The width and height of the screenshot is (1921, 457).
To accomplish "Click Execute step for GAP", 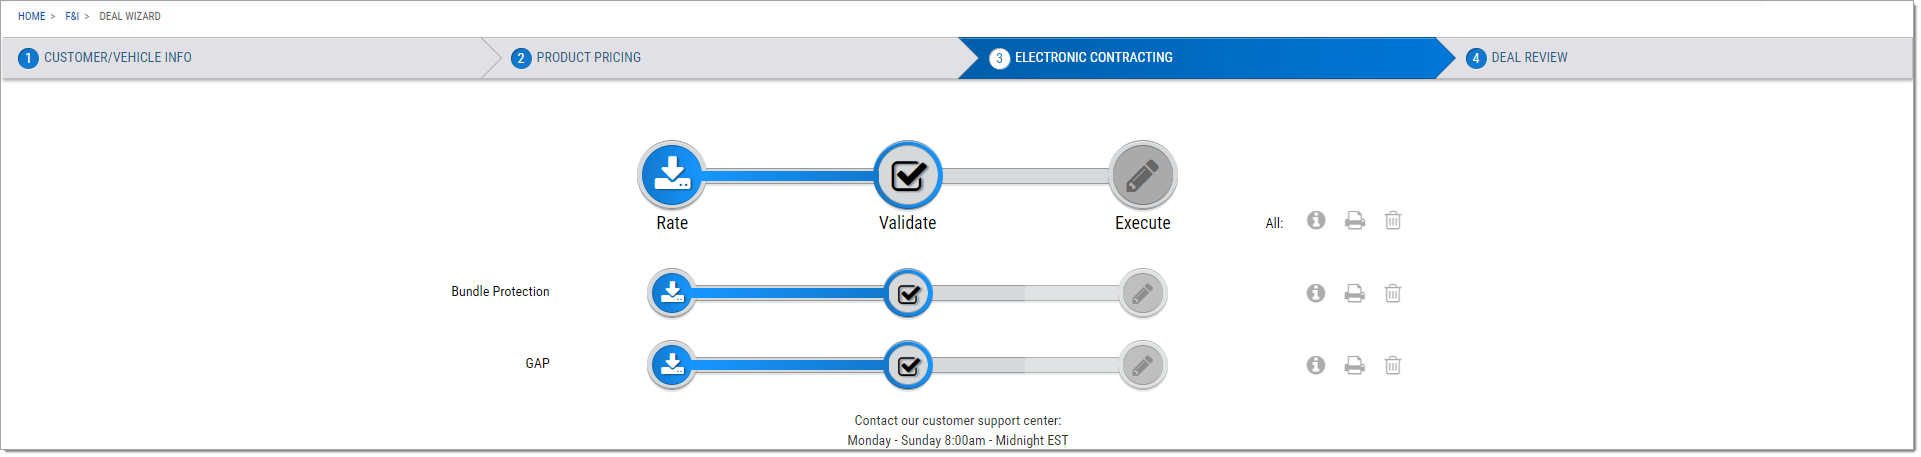I will (x=1143, y=366).
